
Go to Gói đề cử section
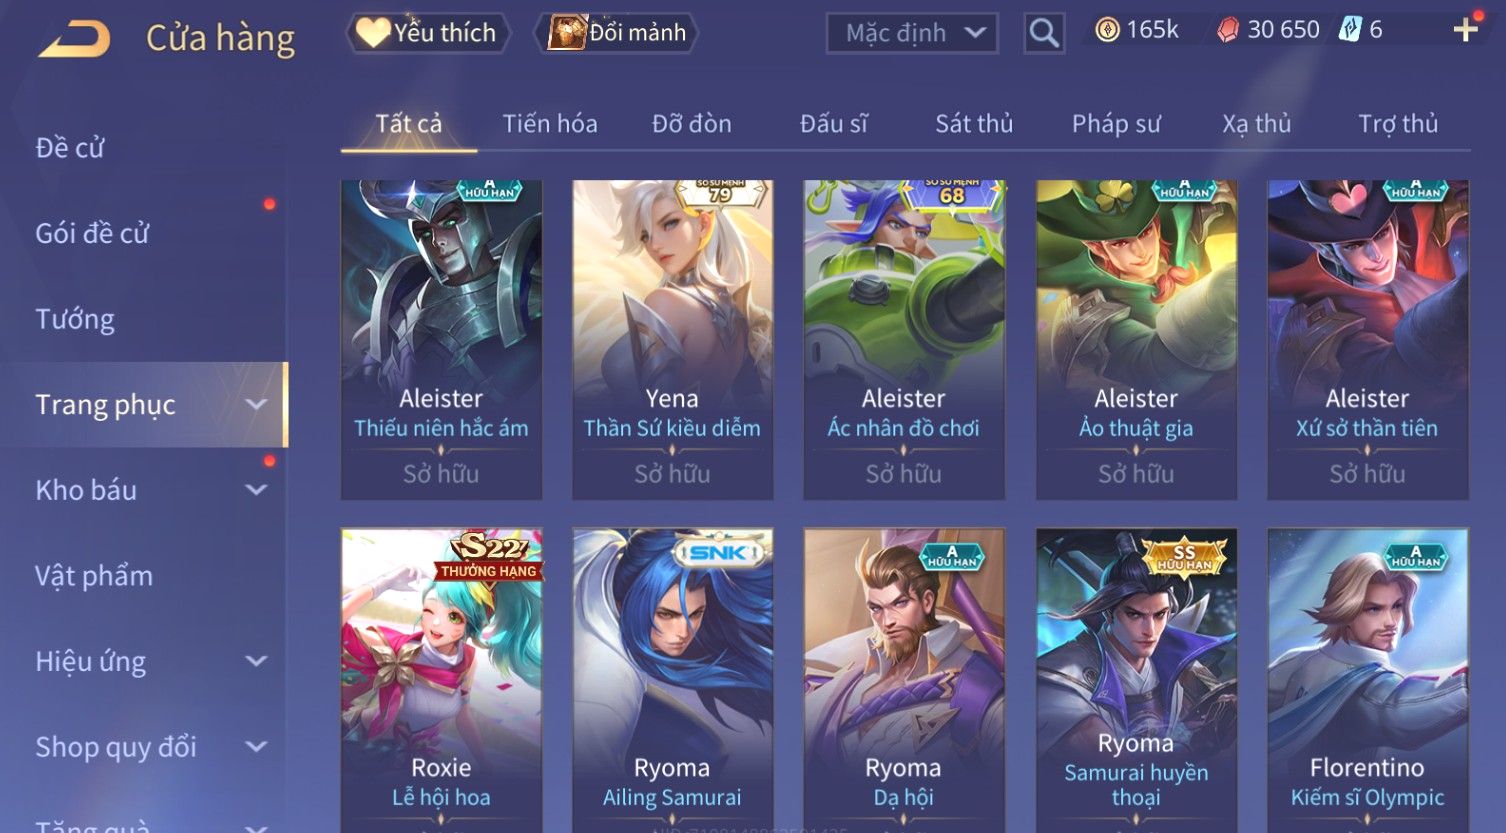coord(92,234)
